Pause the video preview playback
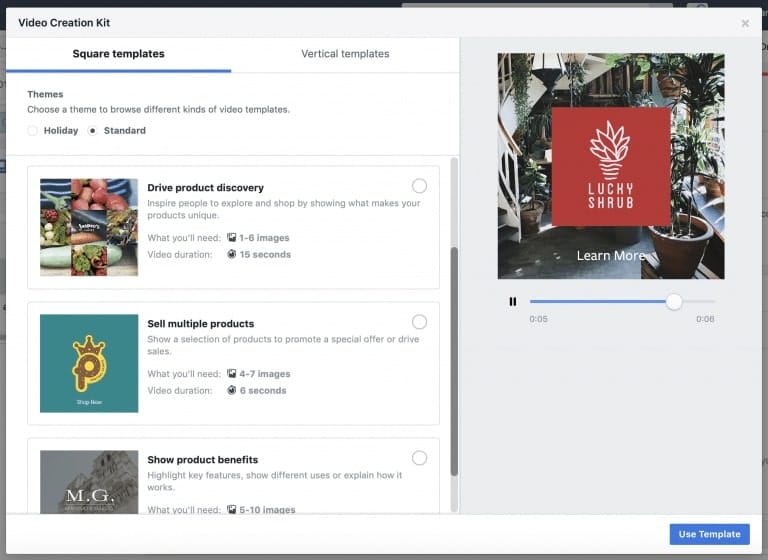The image size is (768, 560). click(x=513, y=301)
